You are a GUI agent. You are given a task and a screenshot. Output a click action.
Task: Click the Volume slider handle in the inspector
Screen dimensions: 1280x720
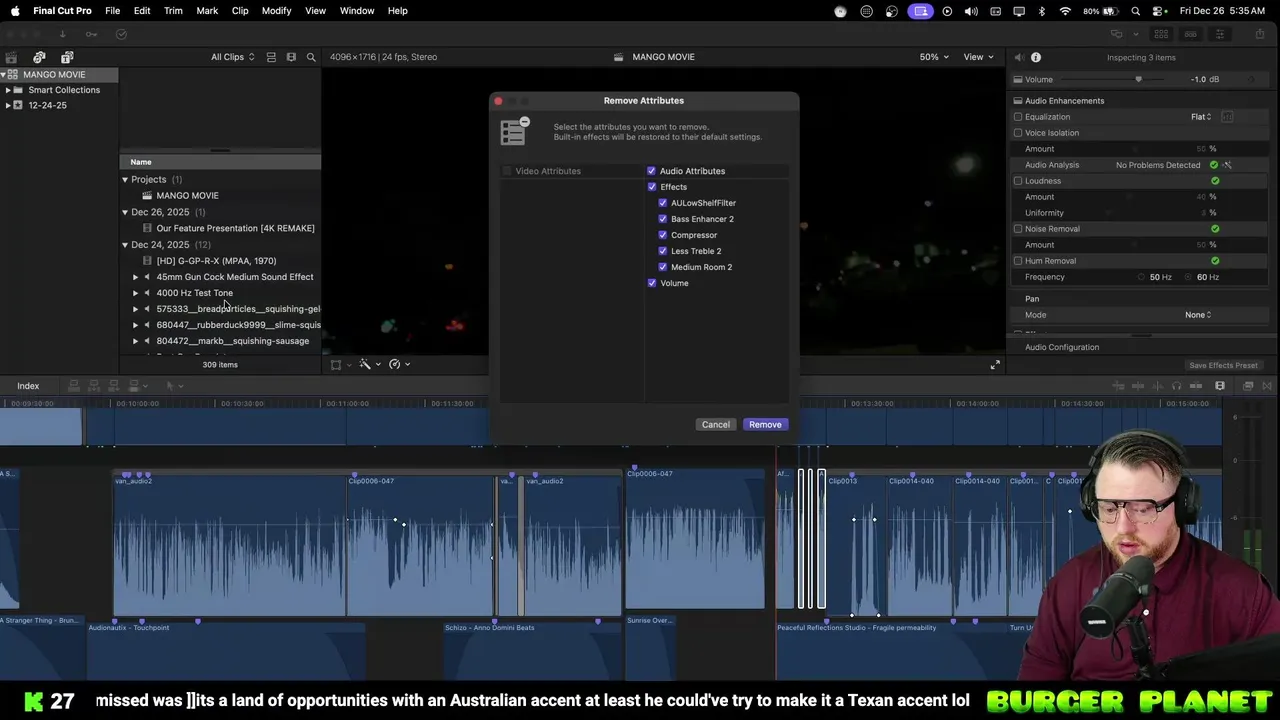pos(1138,80)
